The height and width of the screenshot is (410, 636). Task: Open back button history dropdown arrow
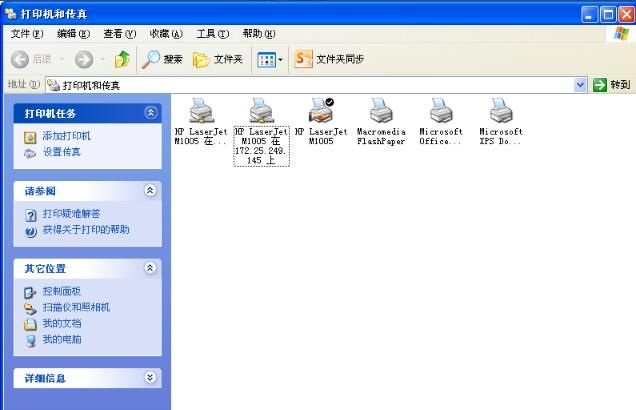pos(62,60)
